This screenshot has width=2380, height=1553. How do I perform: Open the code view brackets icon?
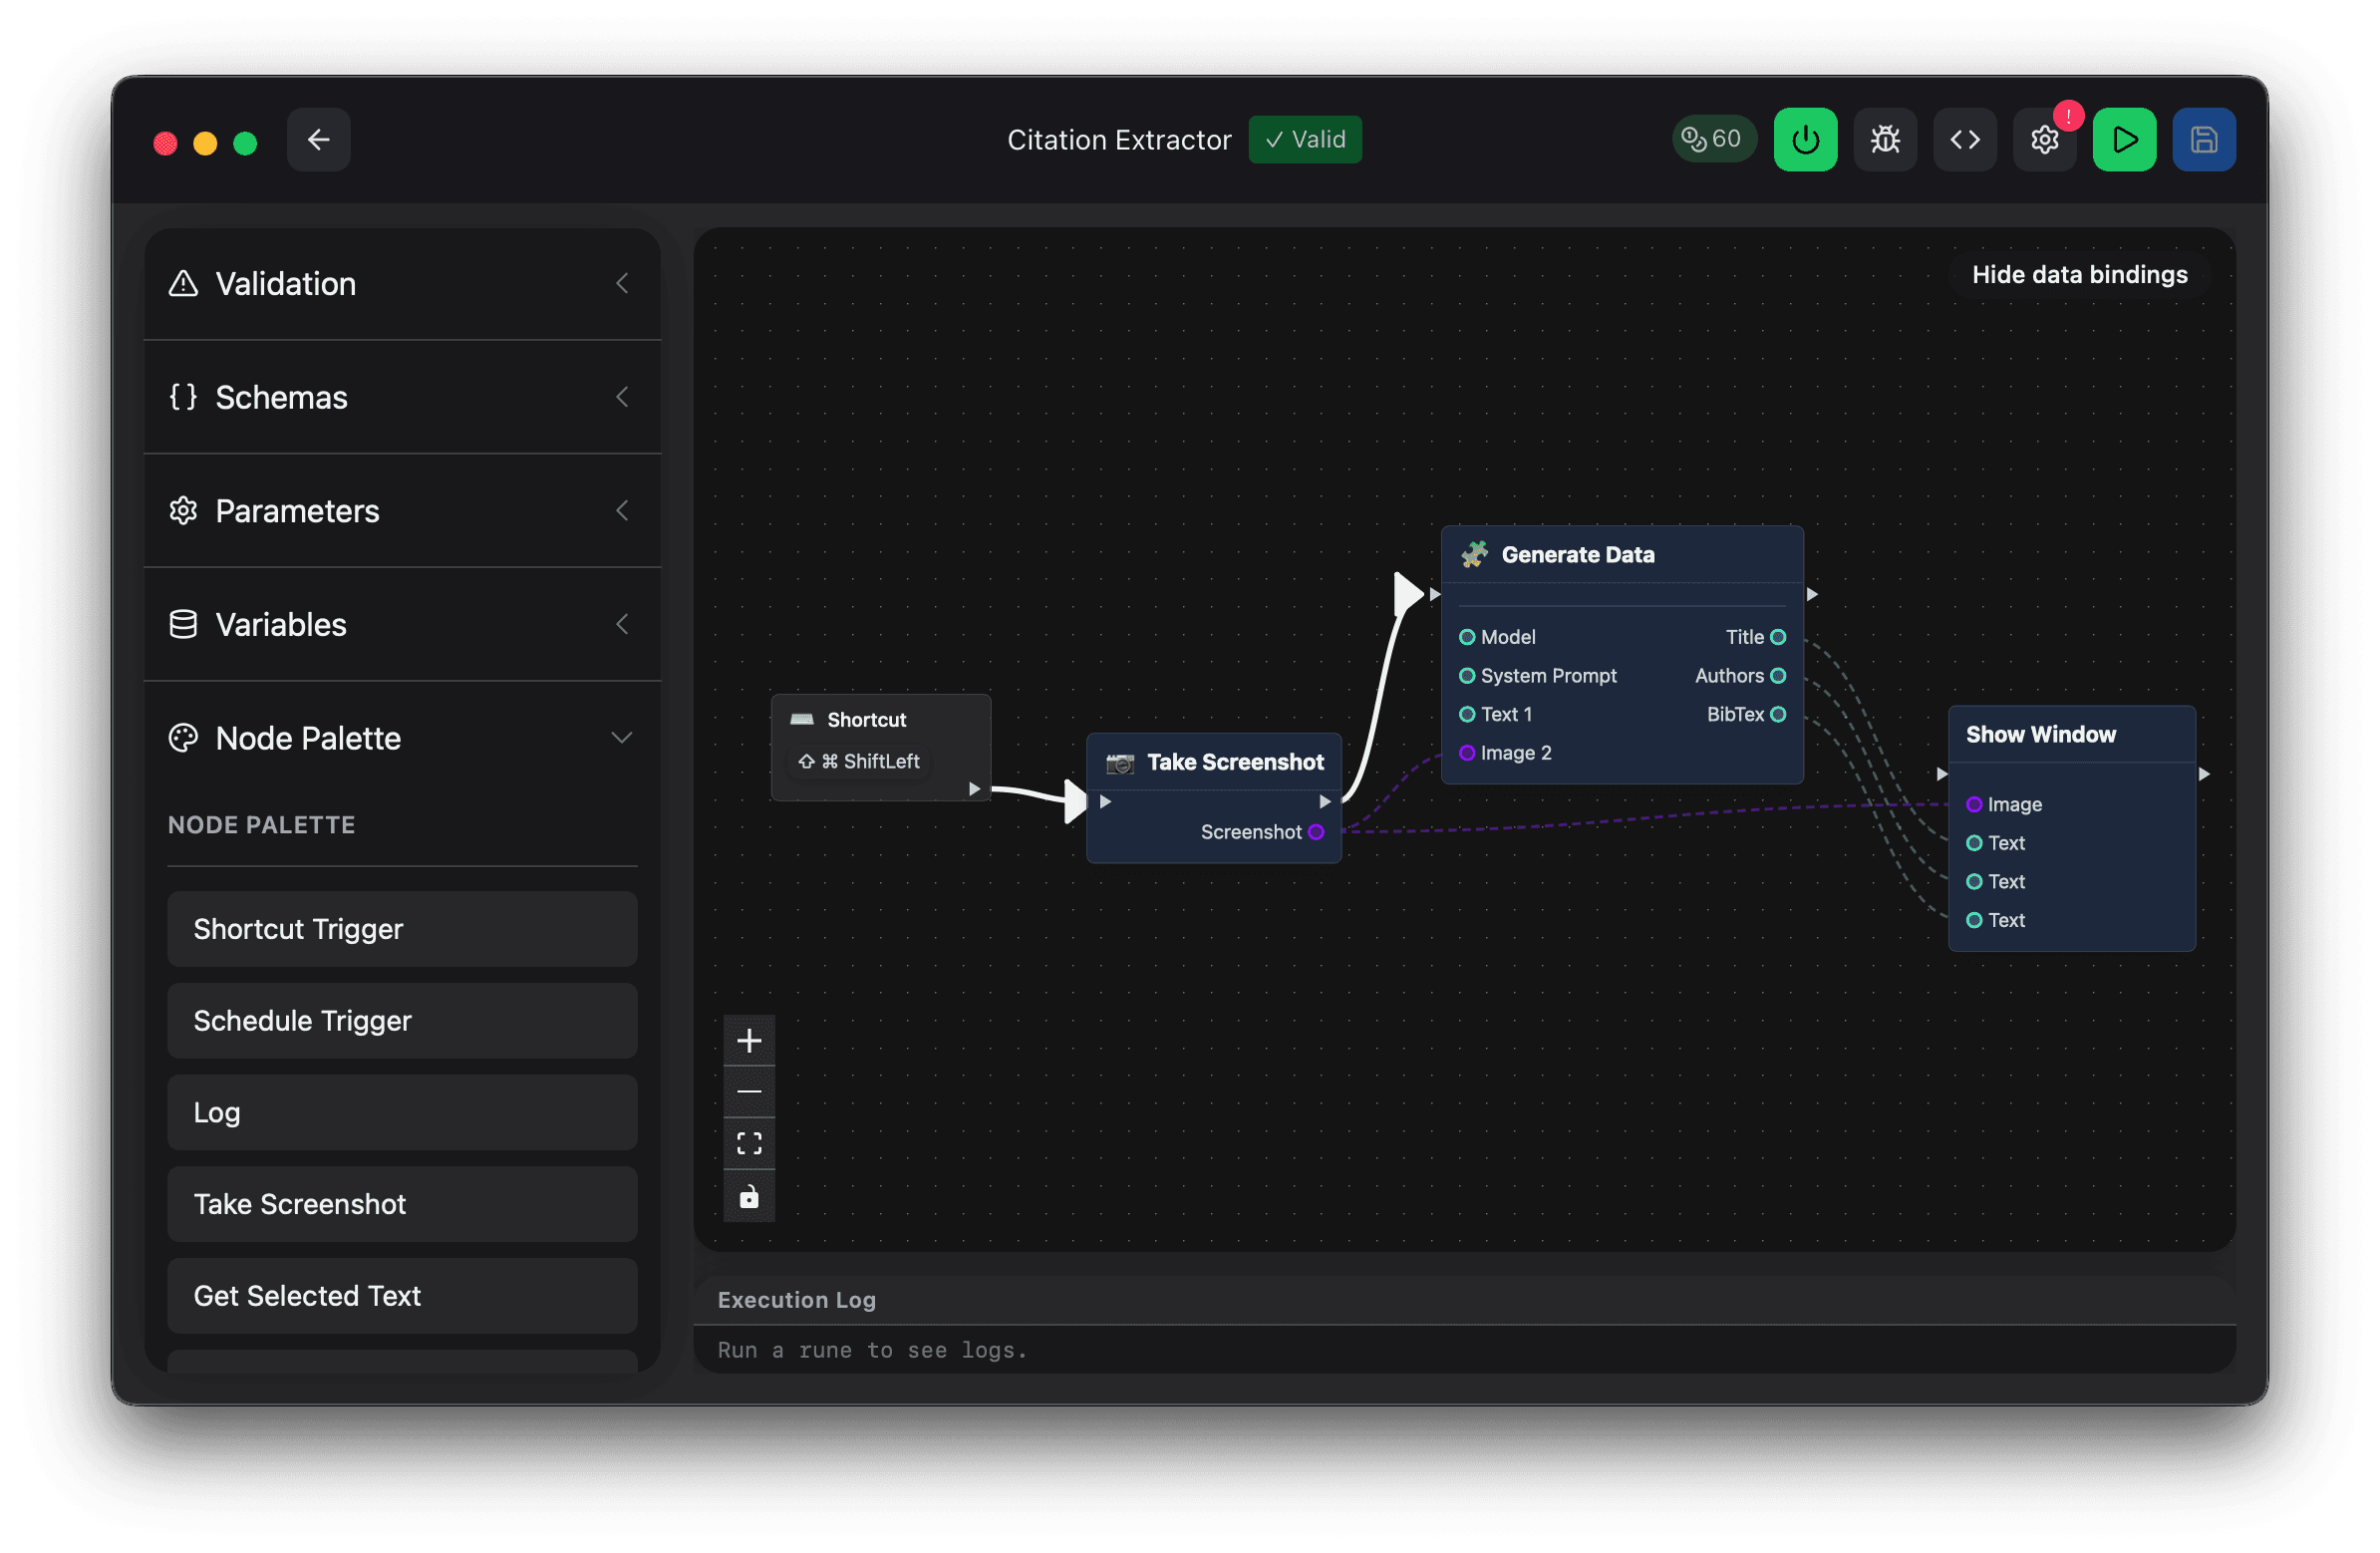(x=1964, y=139)
